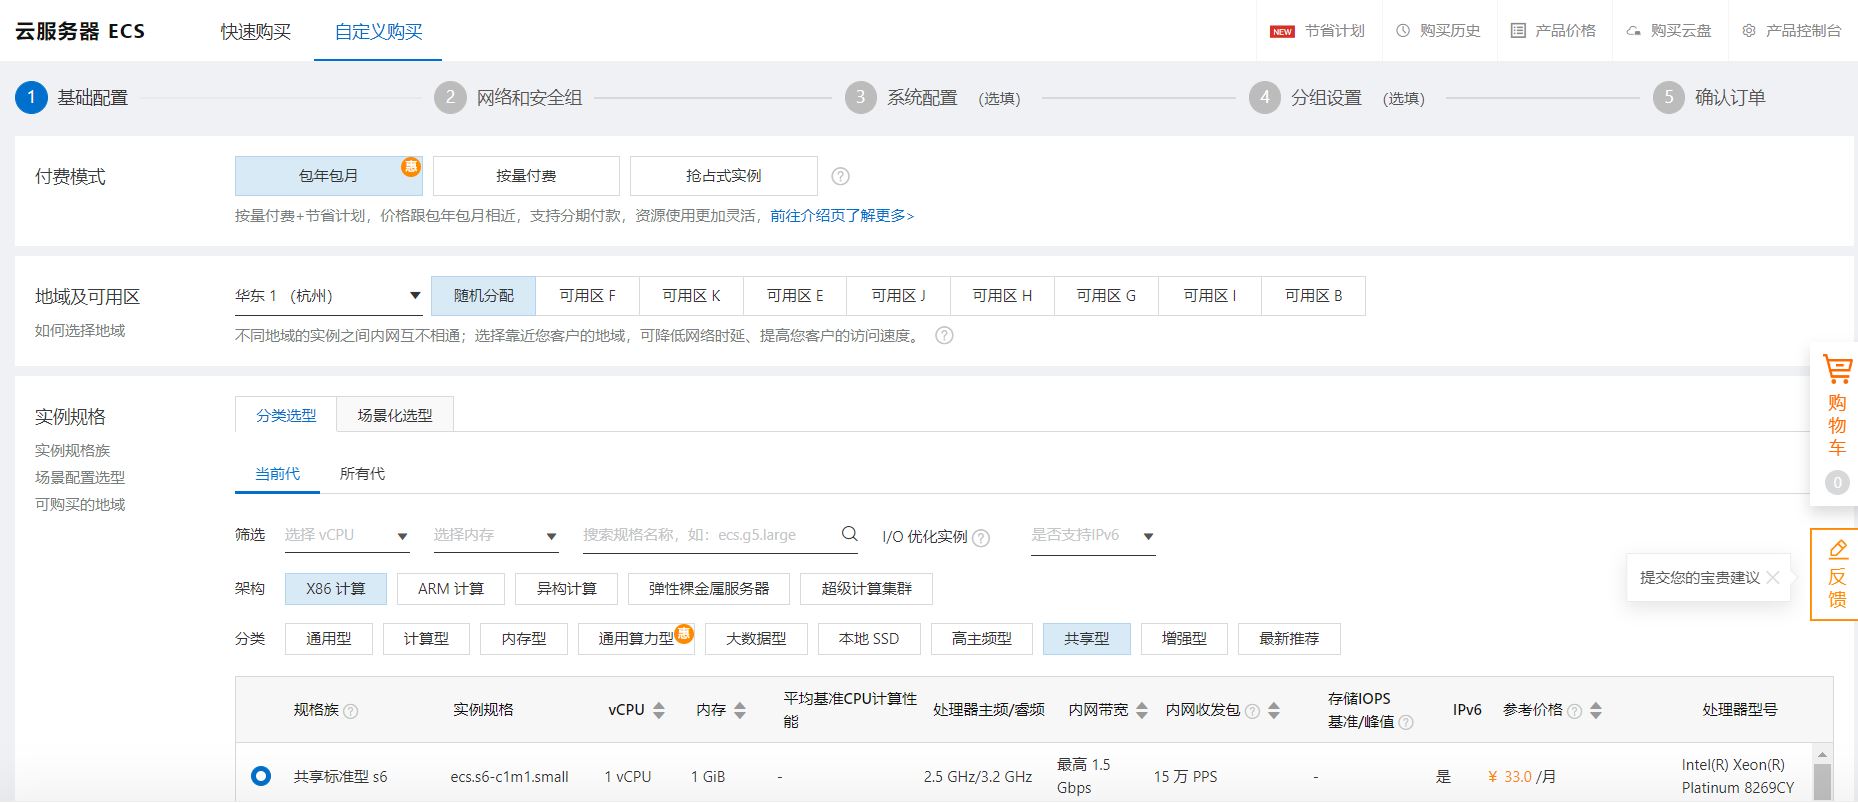Click help icon beside 规格族 header
The width and height of the screenshot is (1858, 803).
pos(351,711)
